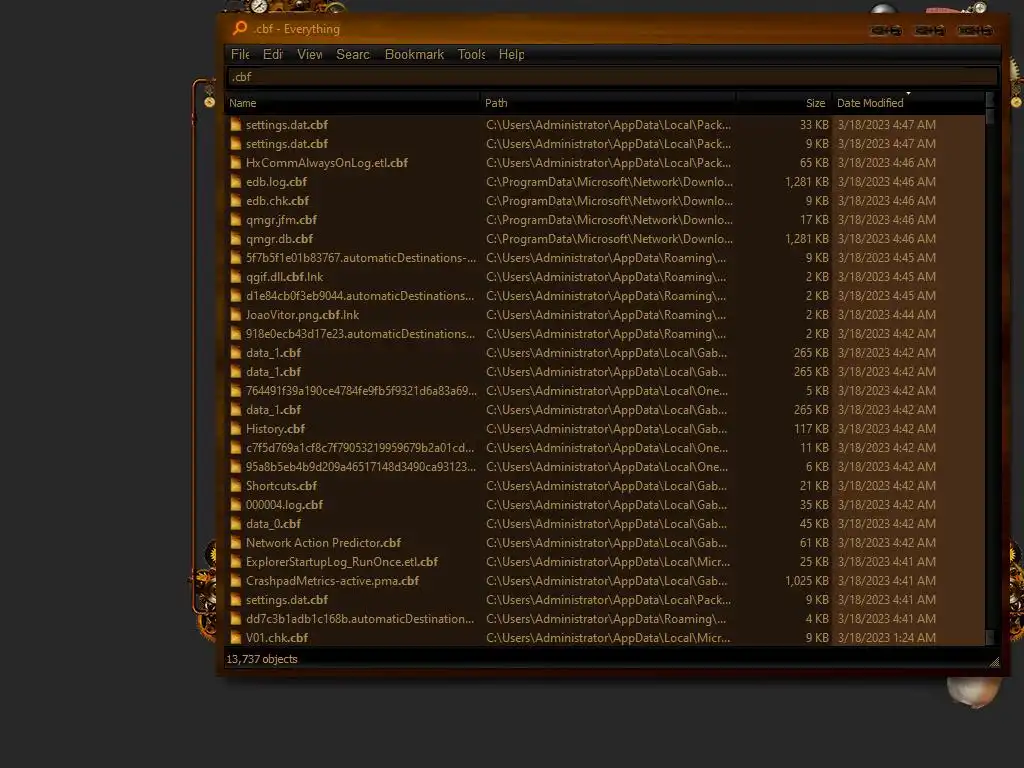
Task: Open the Search menu
Action: [x=353, y=55]
